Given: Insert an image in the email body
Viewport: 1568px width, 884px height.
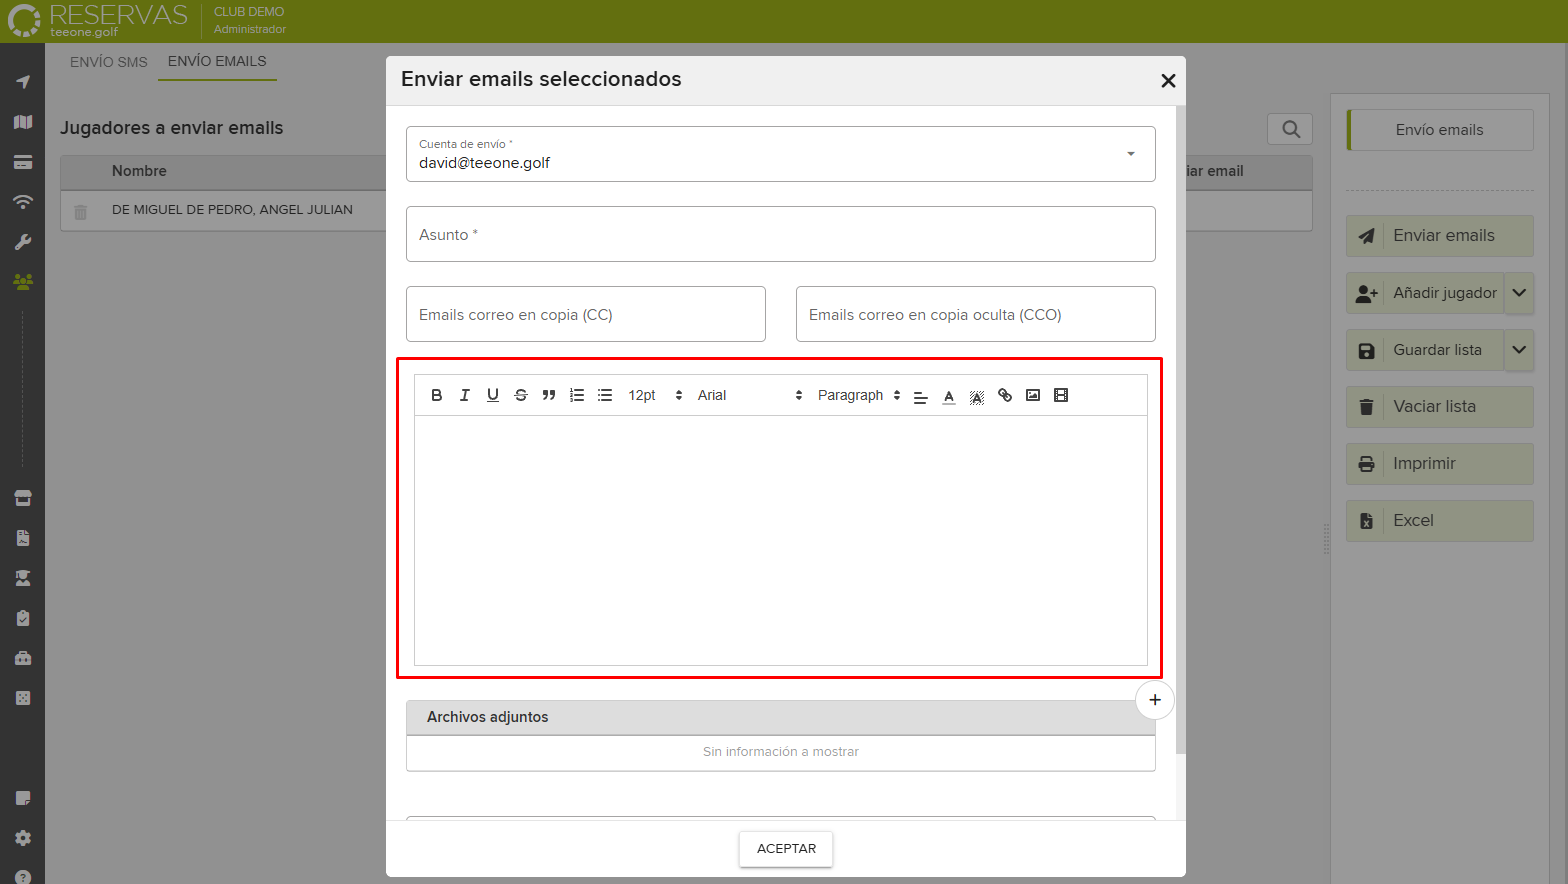Looking at the screenshot, I should tap(1033, 395).
